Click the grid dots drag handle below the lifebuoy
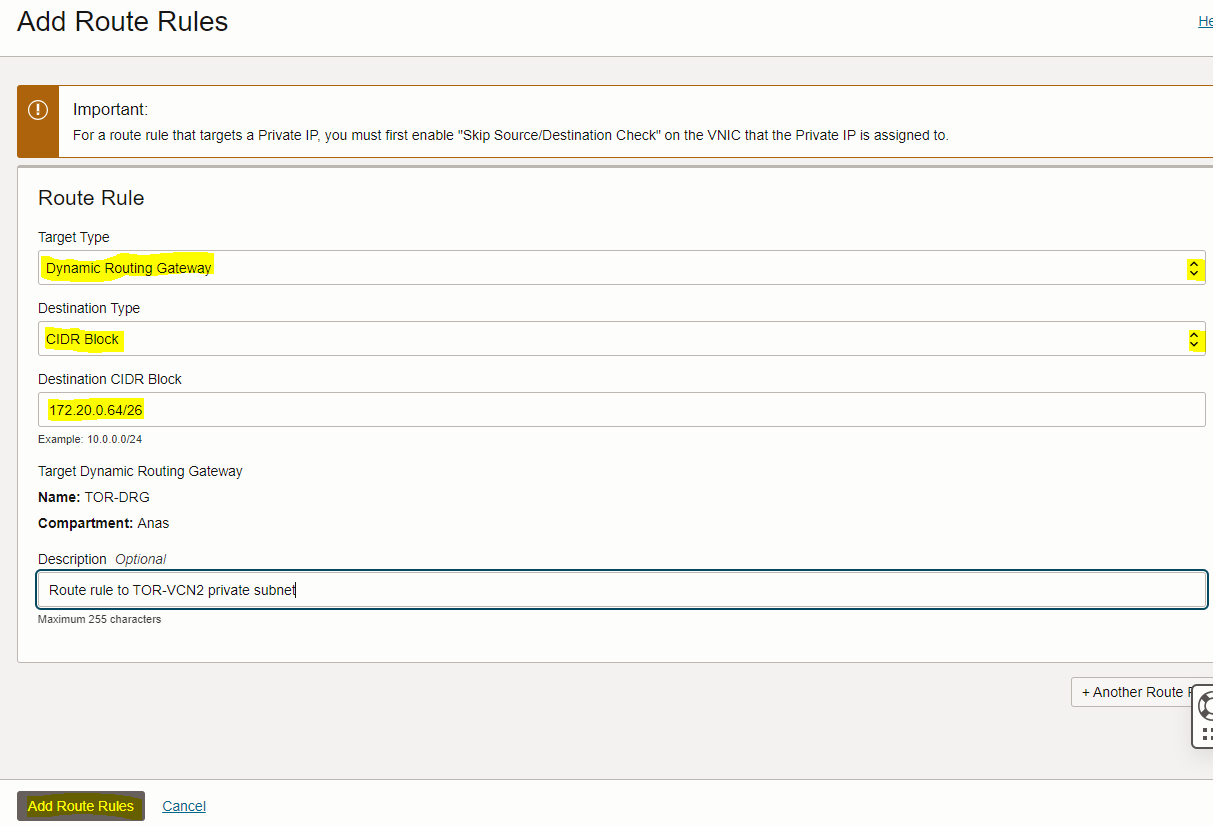This screenshot has height=826, width=1213. click(1206, 735)
